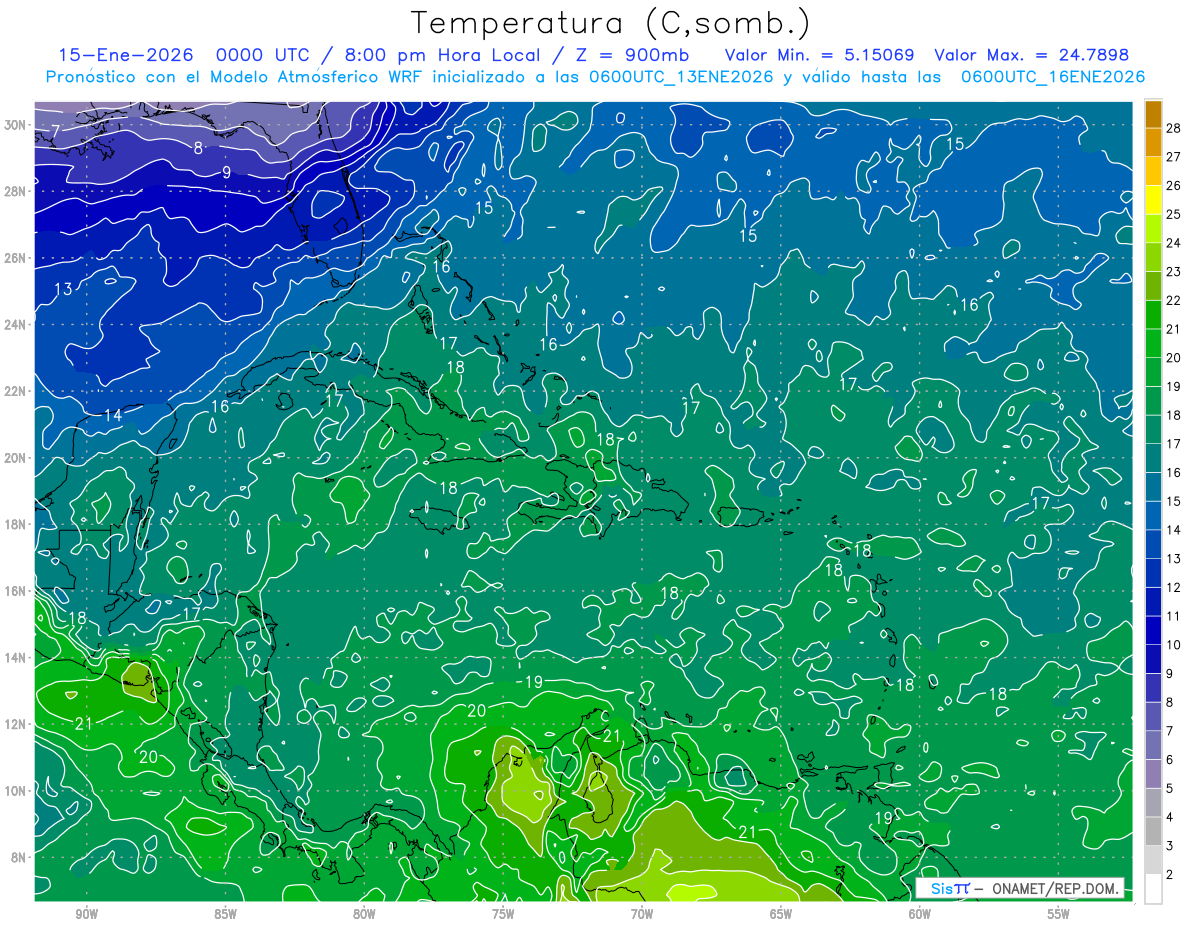Screen dimensions: 1200x927
Task: Click the "30N" latitude axis label
Action: [17, 125]
